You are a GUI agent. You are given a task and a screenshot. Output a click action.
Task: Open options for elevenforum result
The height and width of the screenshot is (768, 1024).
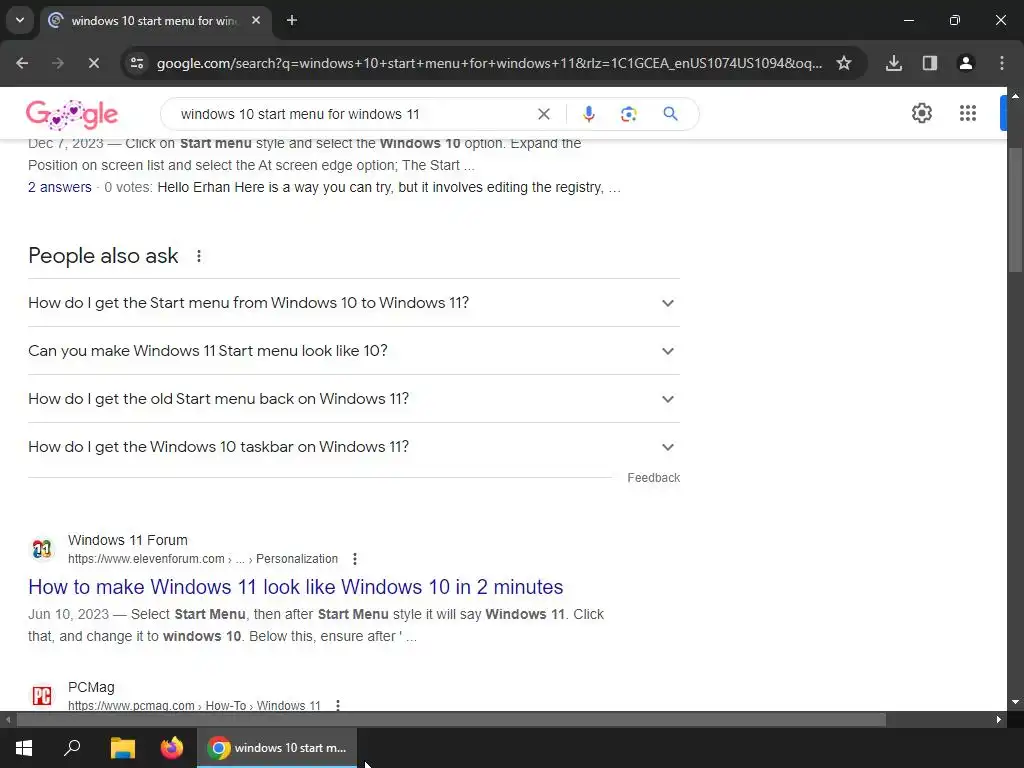click(355, 559)
